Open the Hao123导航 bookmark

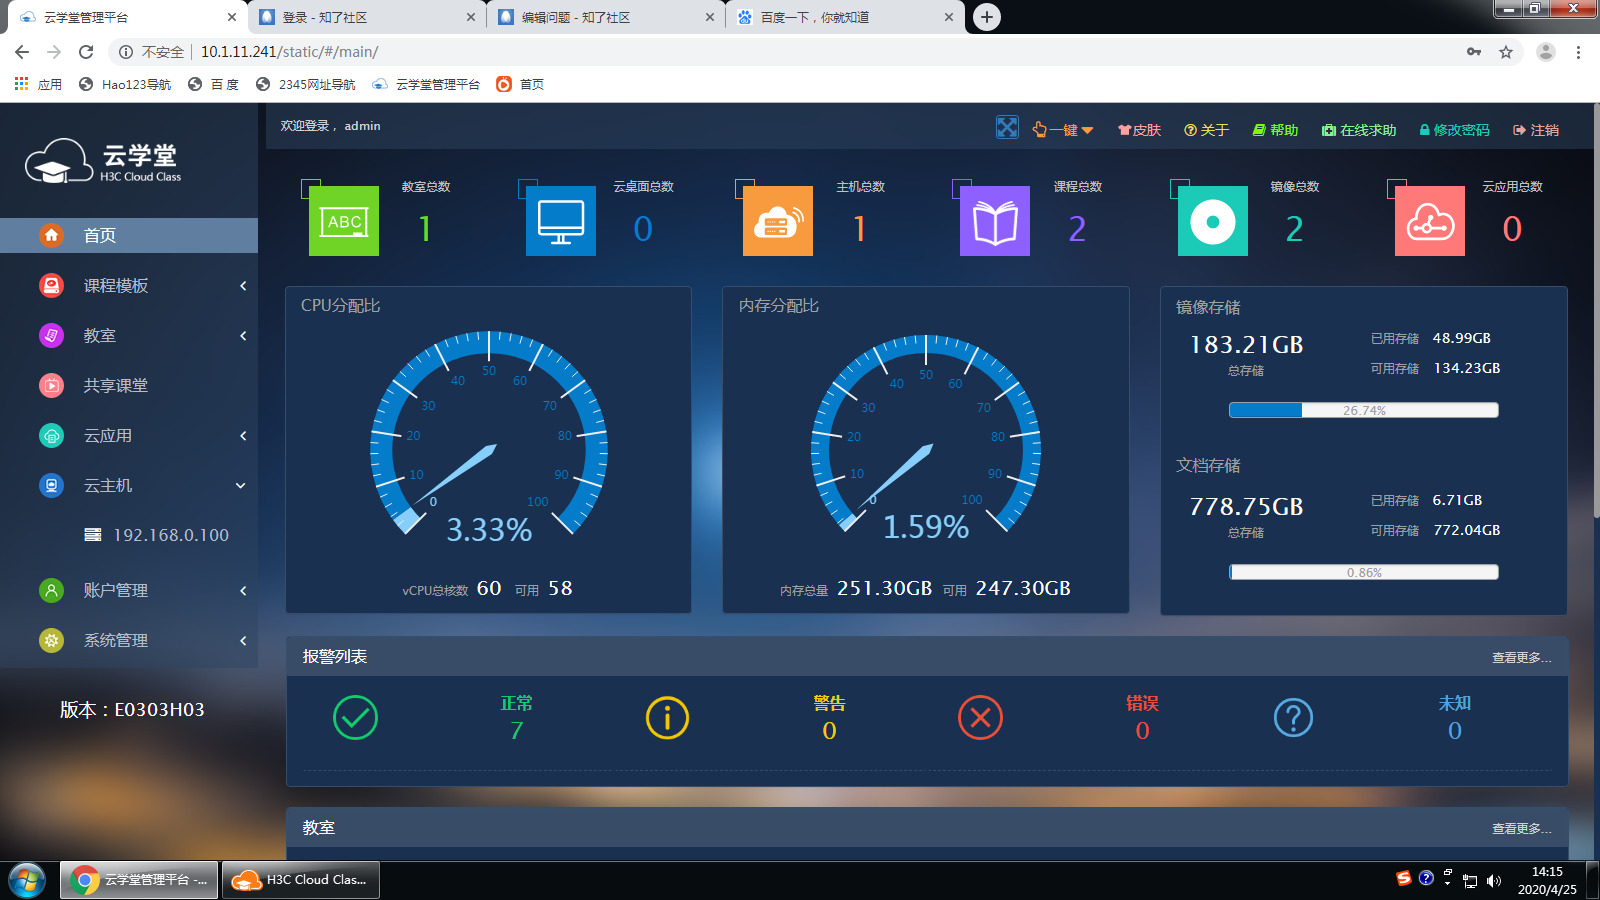pyautogui.click(x=125, y=84)
